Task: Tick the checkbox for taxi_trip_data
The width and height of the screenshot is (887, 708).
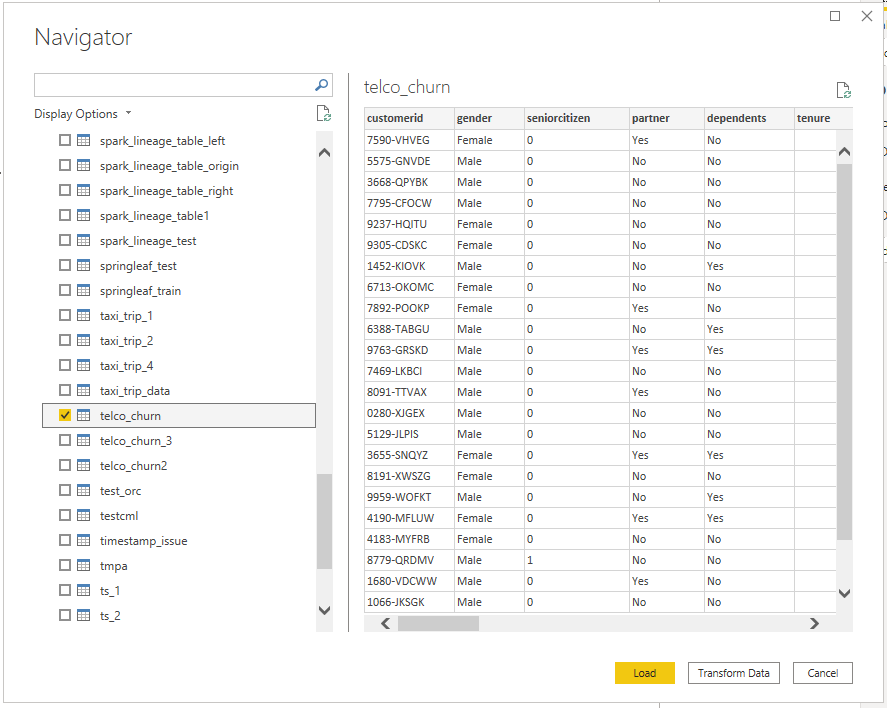Action: point(65,390)
